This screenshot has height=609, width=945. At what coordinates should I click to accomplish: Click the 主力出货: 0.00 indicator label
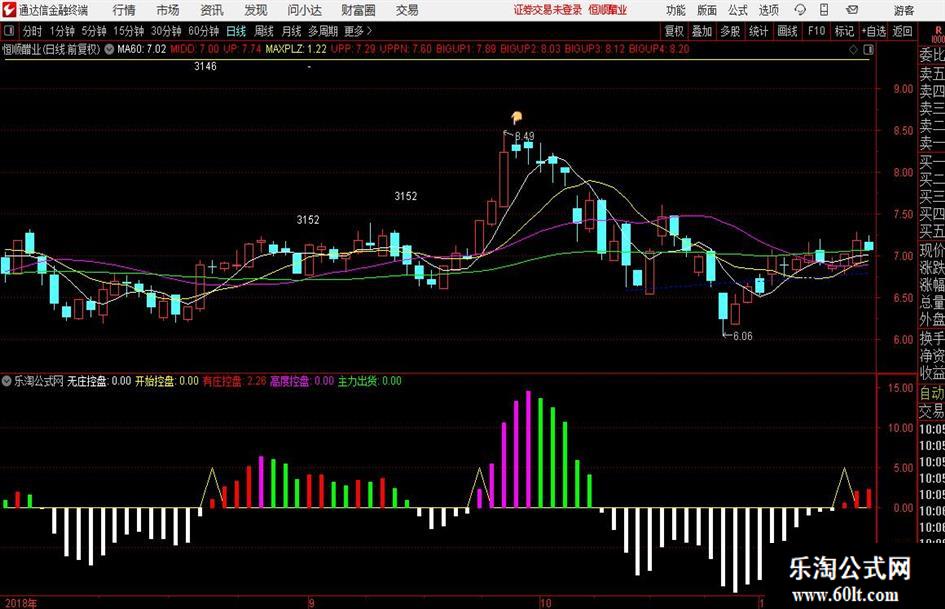[369, 381]
